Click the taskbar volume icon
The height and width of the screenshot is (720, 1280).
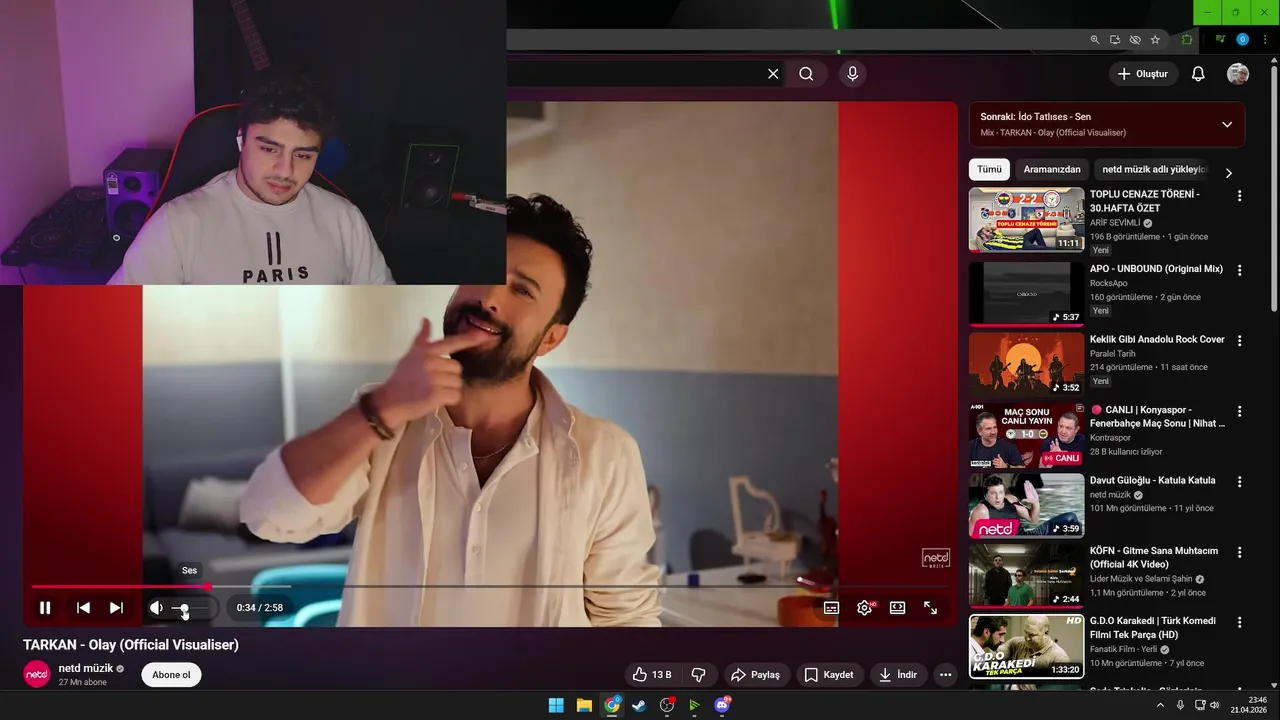pyautogui.click(x=1214, y=705)
